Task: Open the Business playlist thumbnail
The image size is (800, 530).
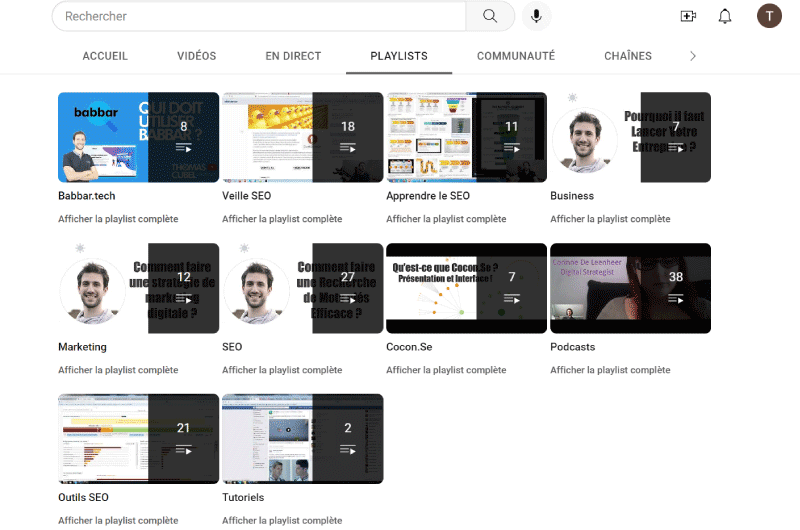Action: [631, 137]
